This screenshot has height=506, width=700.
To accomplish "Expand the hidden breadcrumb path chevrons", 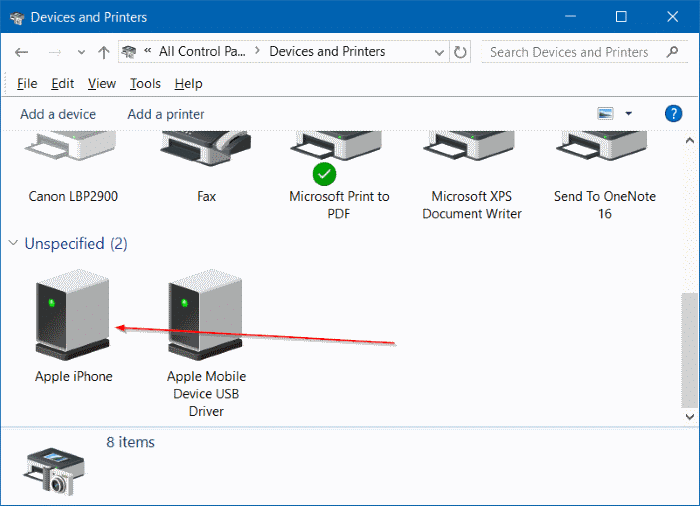I will [x=148, y=51].
